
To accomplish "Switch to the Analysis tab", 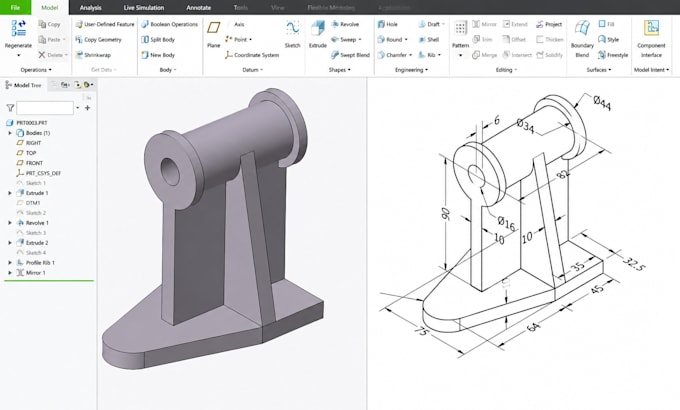I will (90, 7).
